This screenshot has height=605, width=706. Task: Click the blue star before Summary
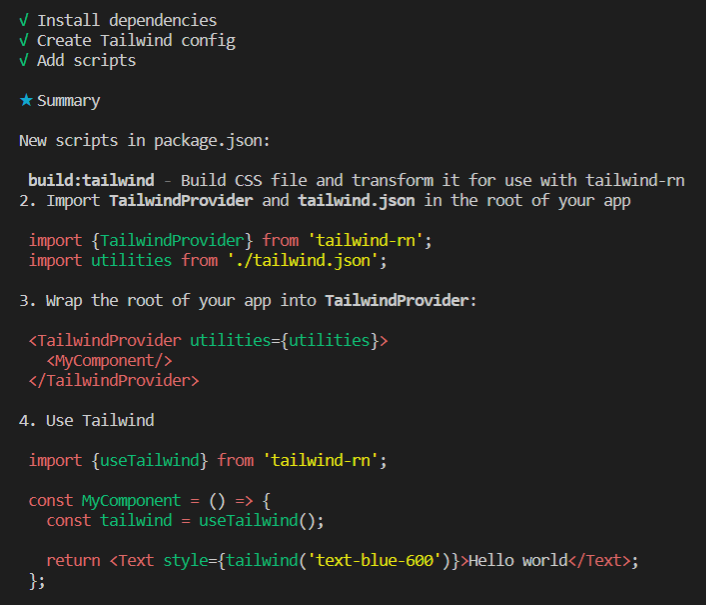[26, 101]
